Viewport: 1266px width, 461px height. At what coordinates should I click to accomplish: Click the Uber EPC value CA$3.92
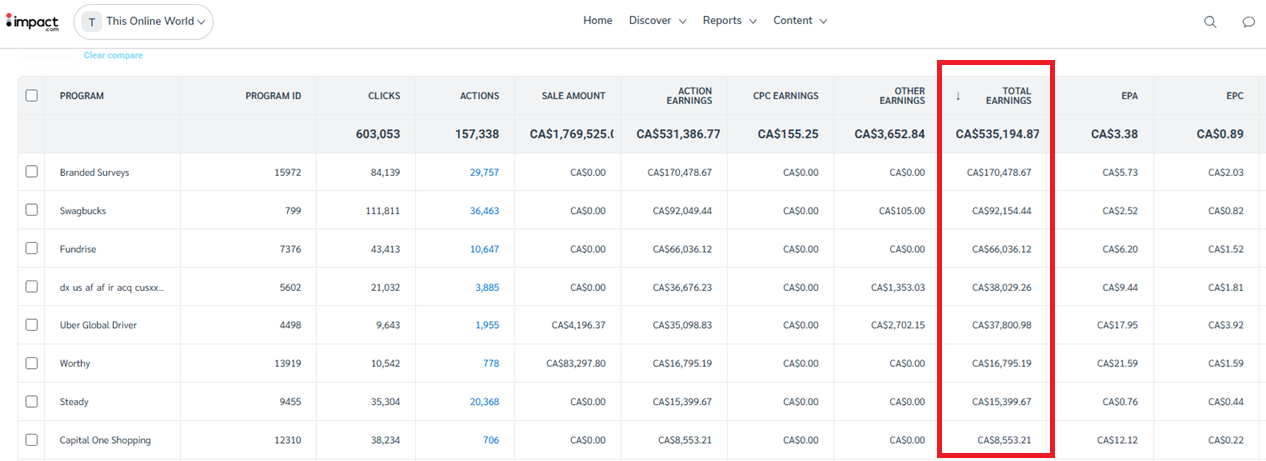pos(1226,325)
